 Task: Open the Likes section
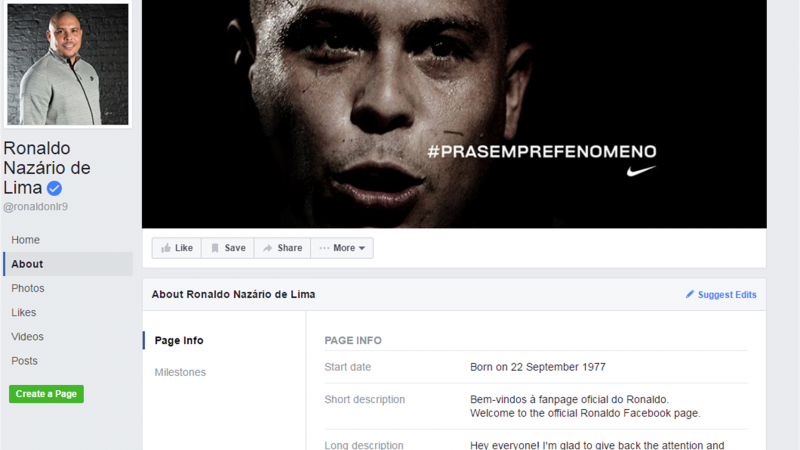(24, 313)
